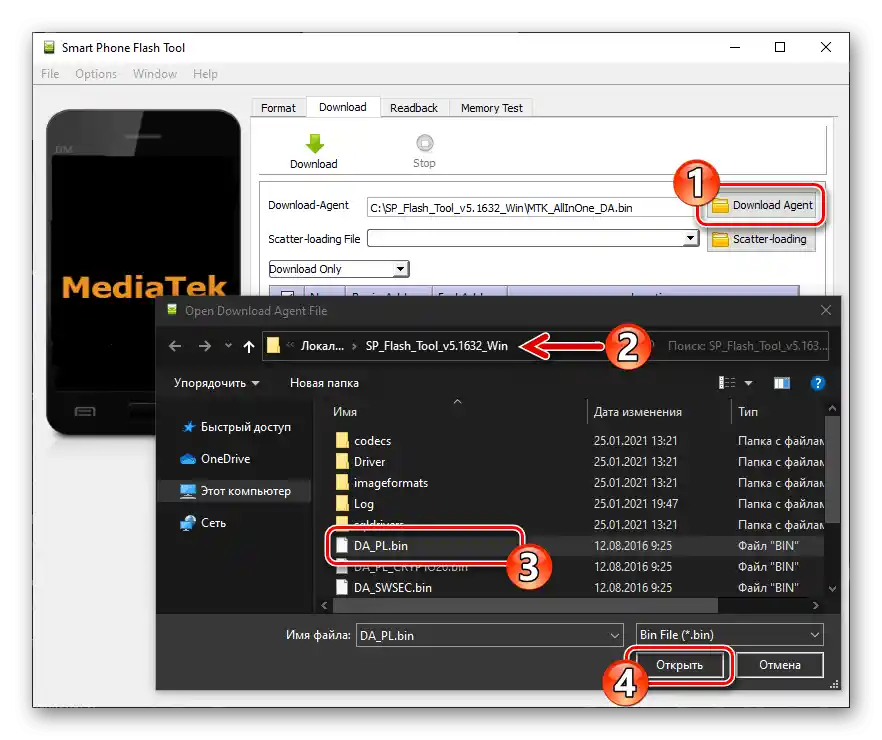Screen dimensions: 882x740
Task: Click the Download-Agent path field
Action: tap(530, 207)
